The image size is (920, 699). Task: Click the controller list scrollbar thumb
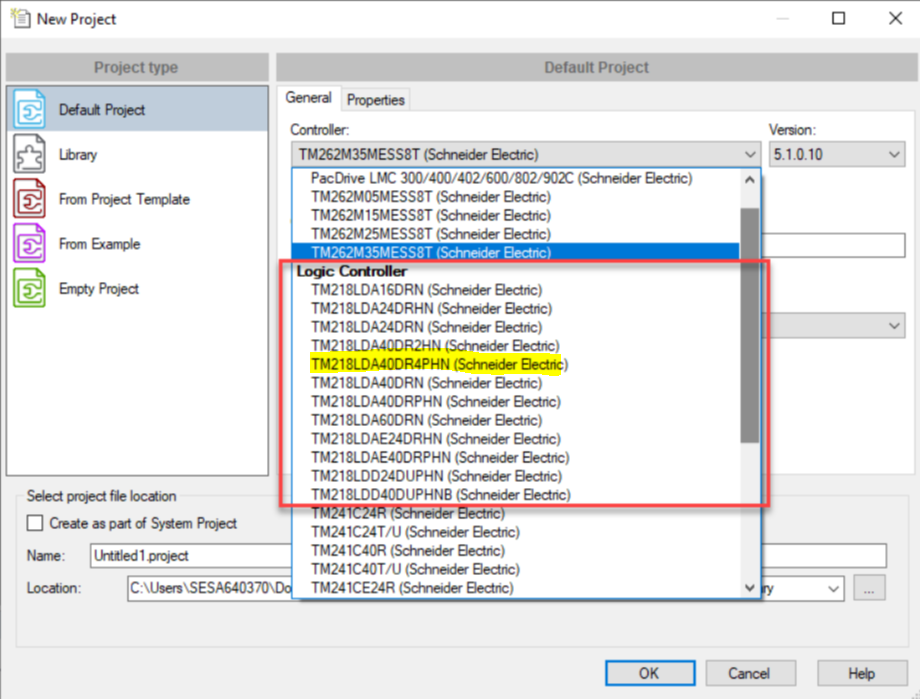(749, 325)
